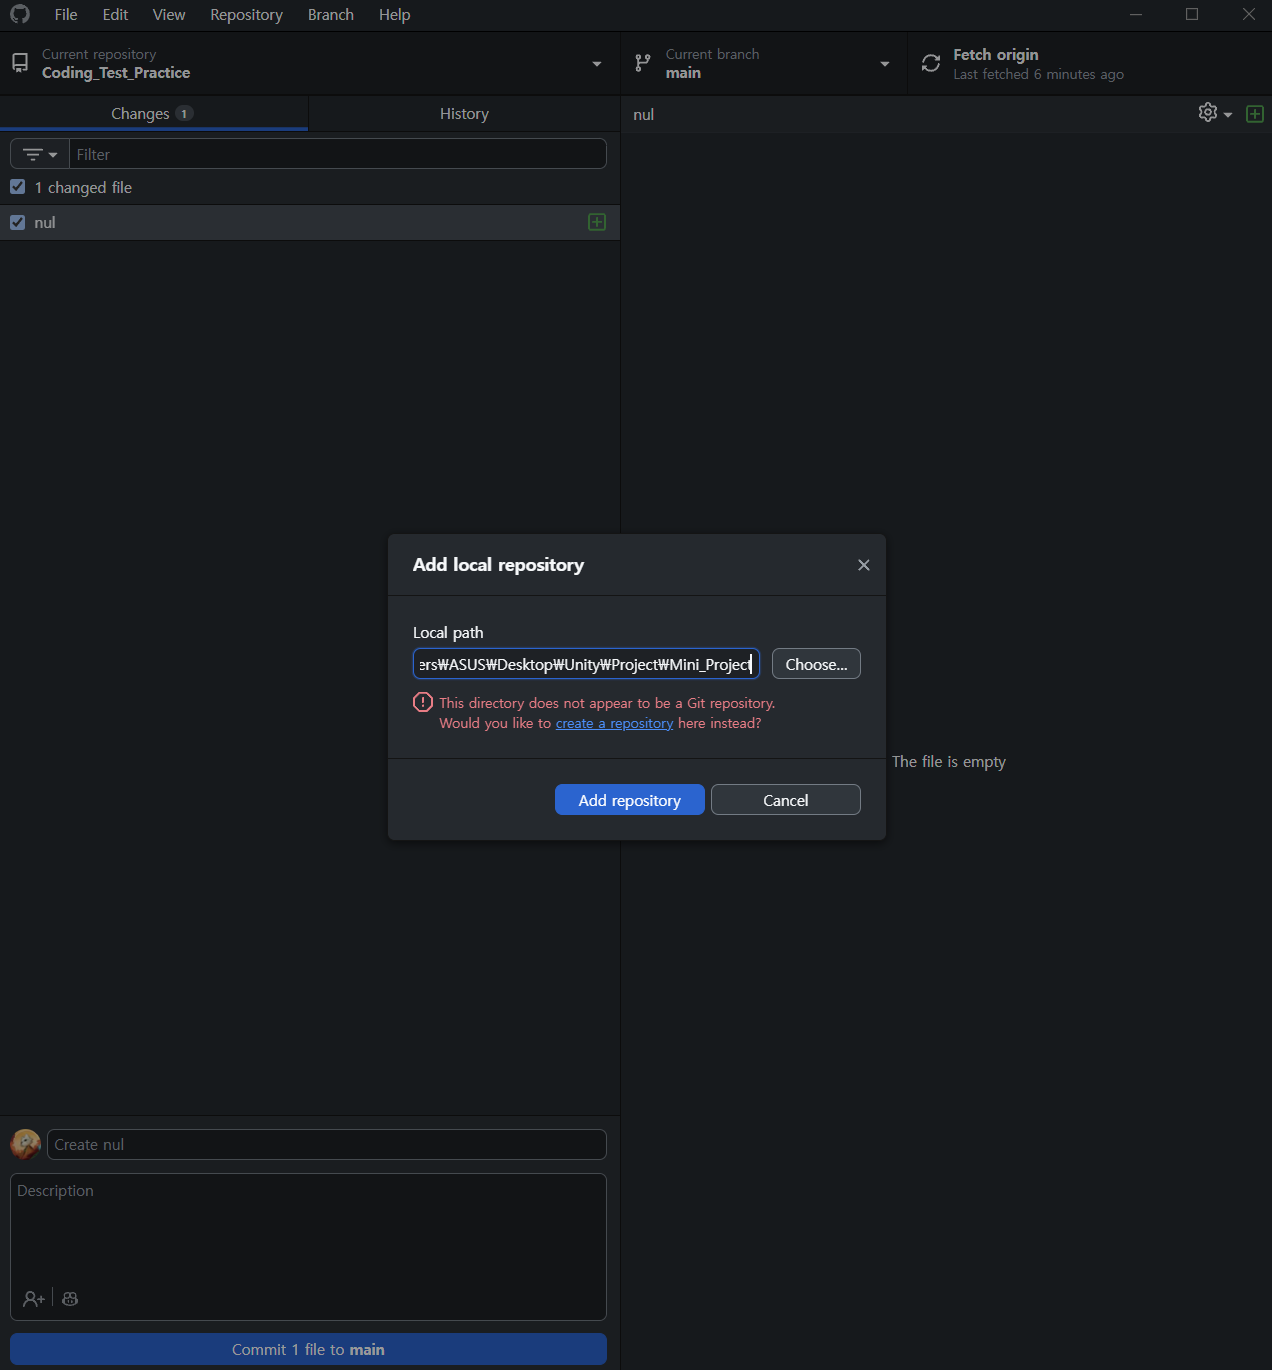Expand the Current branch dropdown
This screenshot has height=1370, width=1272.
click(764, 63)
